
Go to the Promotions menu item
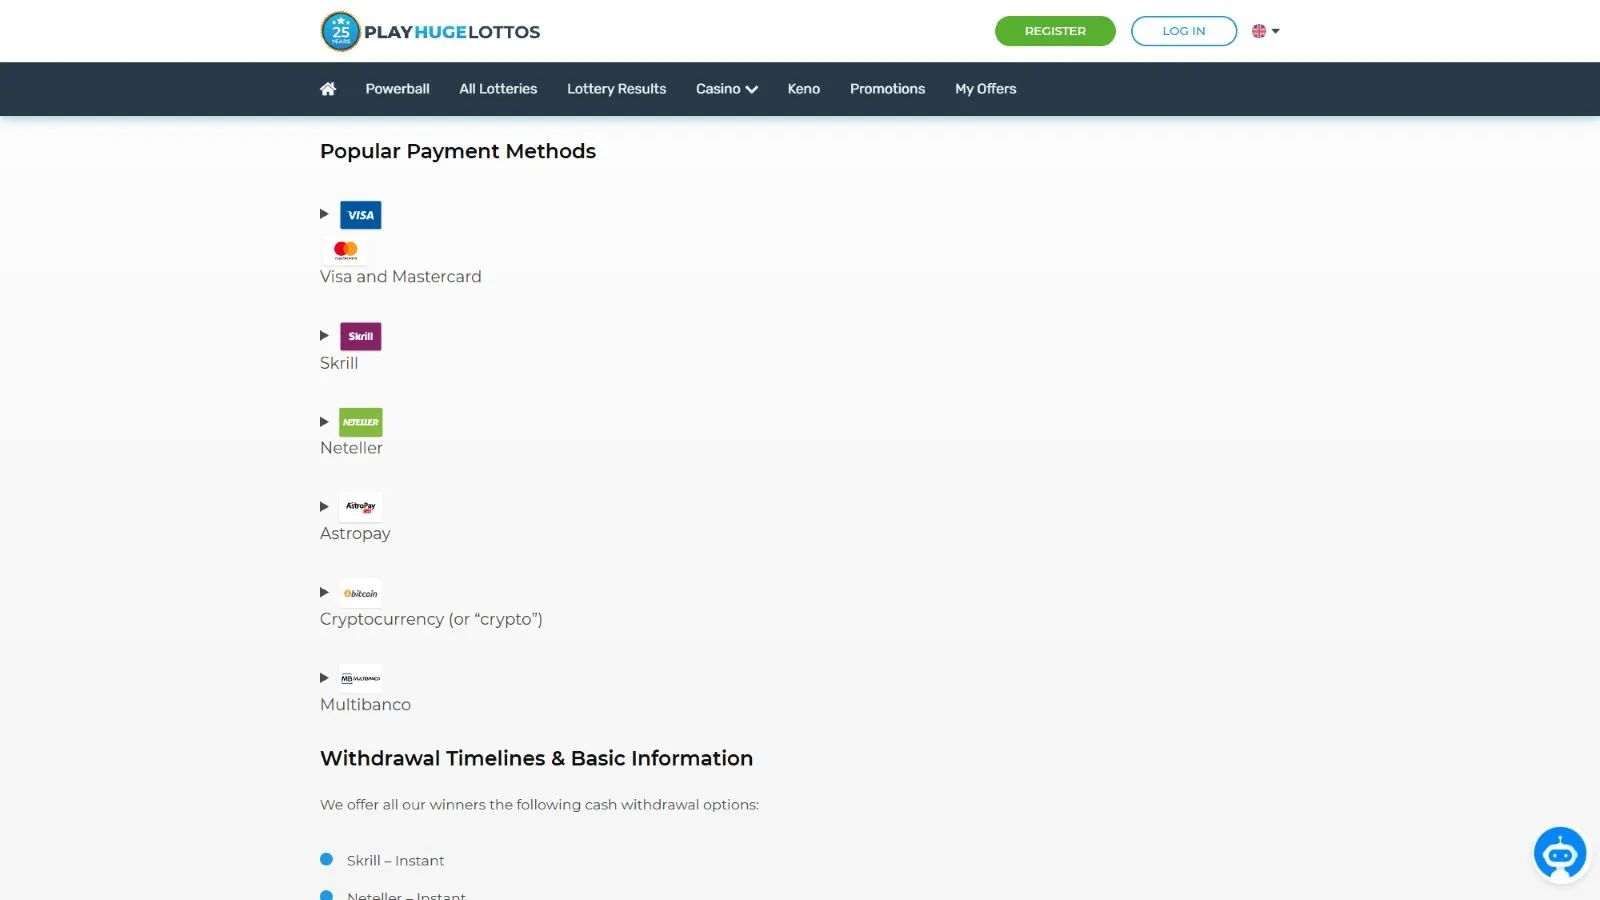[x=887, y=89]
